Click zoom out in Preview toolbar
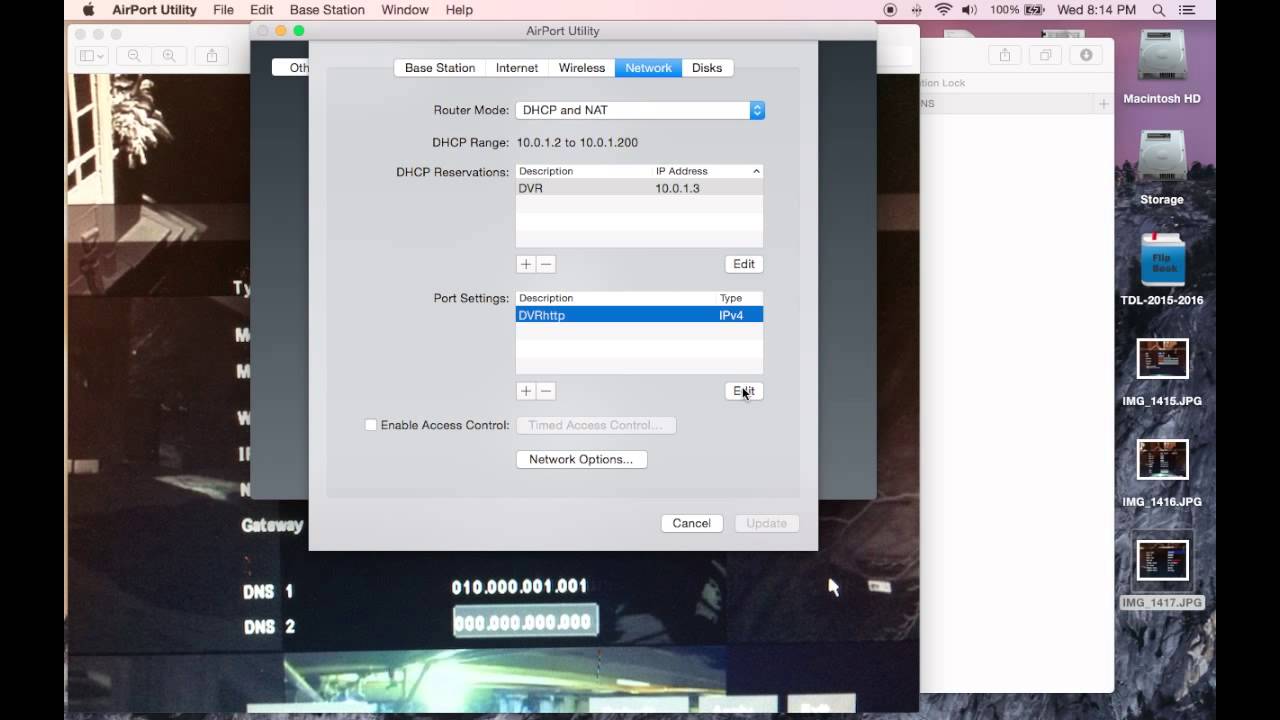This screenshot has width=1280, height=720. tap(134, 56)
